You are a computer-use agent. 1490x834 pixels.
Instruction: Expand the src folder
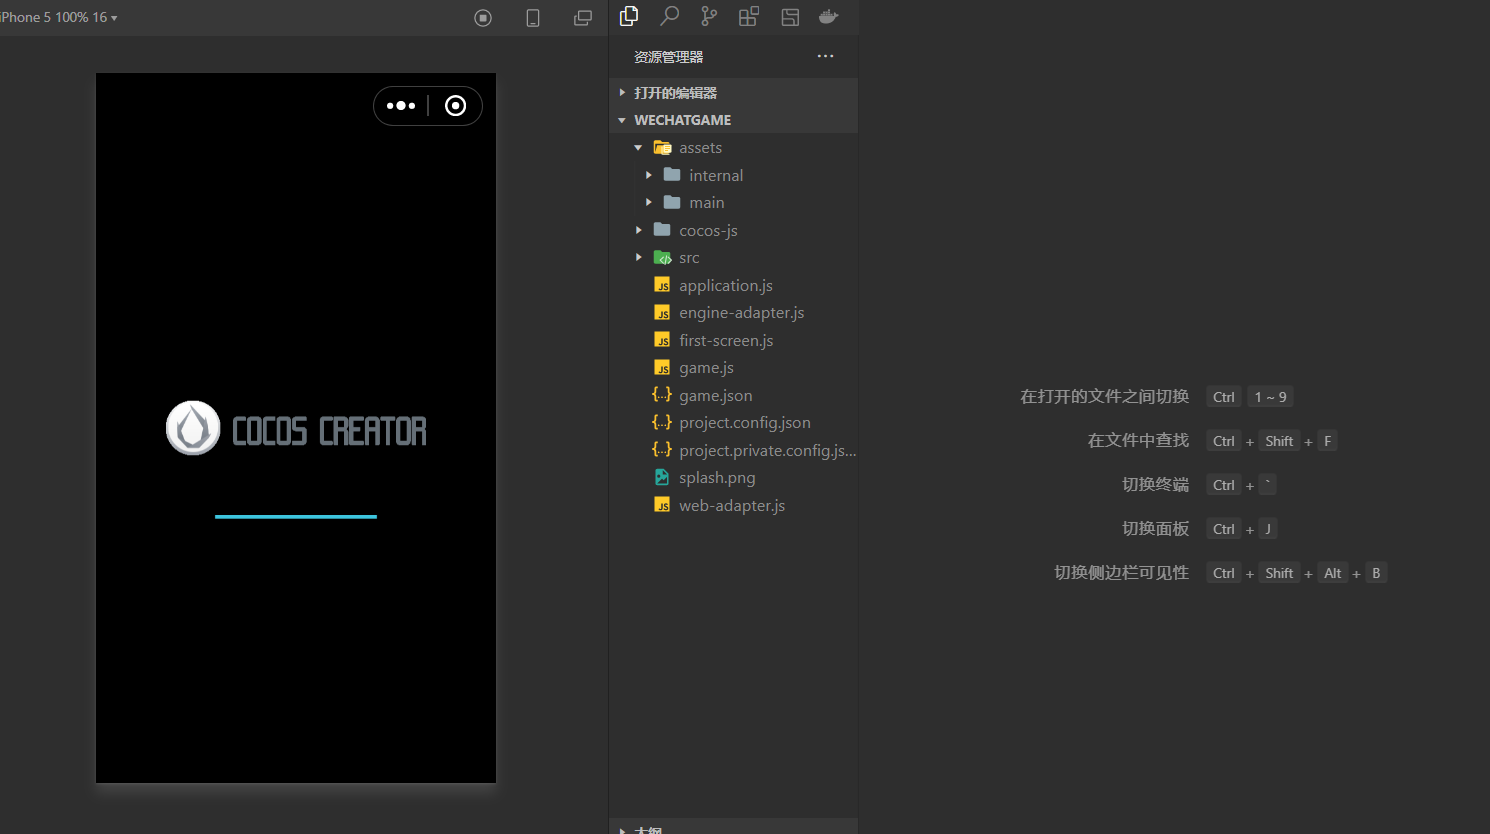click(733, 258)
